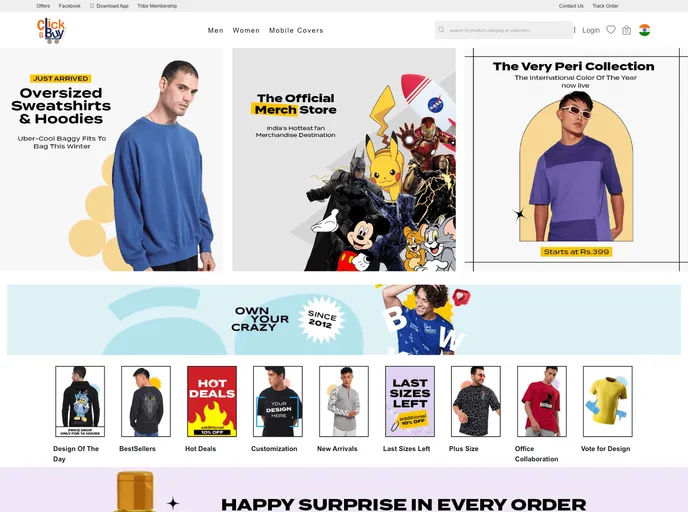
Task: Click the Login link
Action: pos(591,30)
